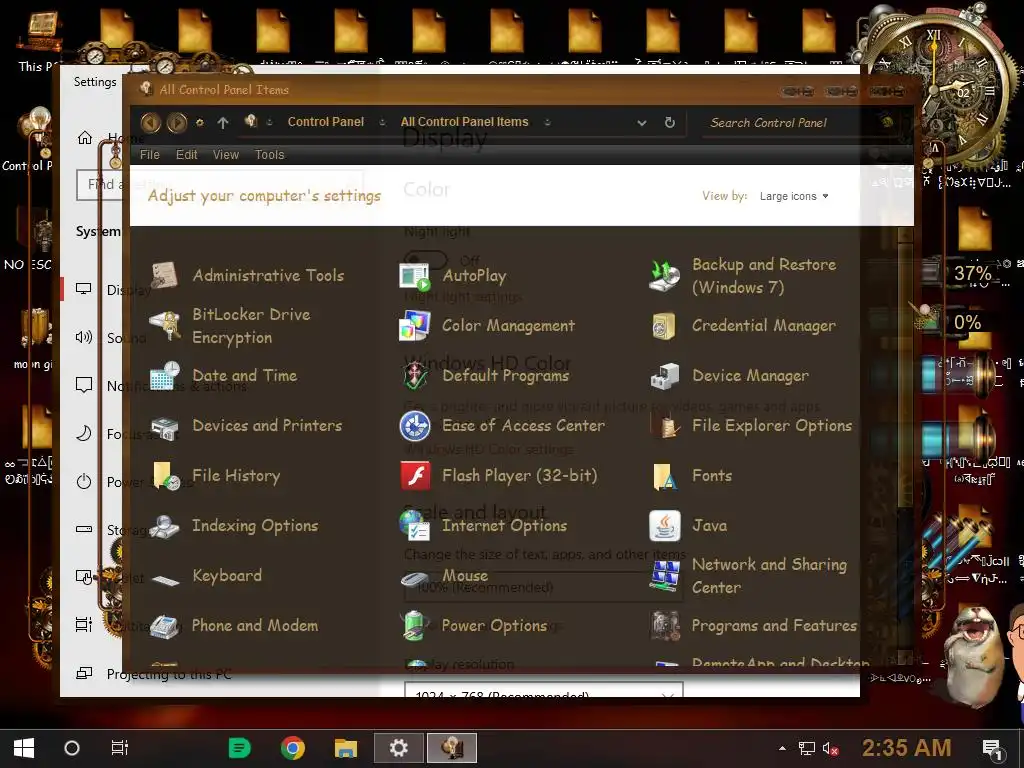This screenshot has width=1024, height=768.
Task: Open the Flash Player (32-bit) icon
Action: 415,475
